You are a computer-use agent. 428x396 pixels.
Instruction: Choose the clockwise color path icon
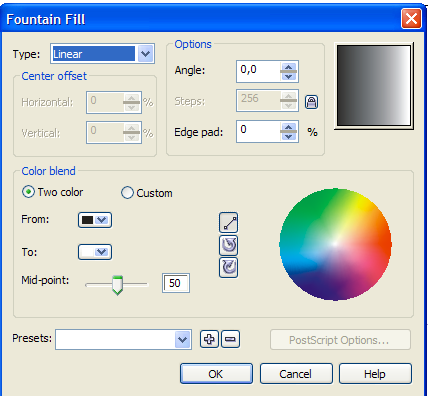pyautogui.click(x=229, y=267)
